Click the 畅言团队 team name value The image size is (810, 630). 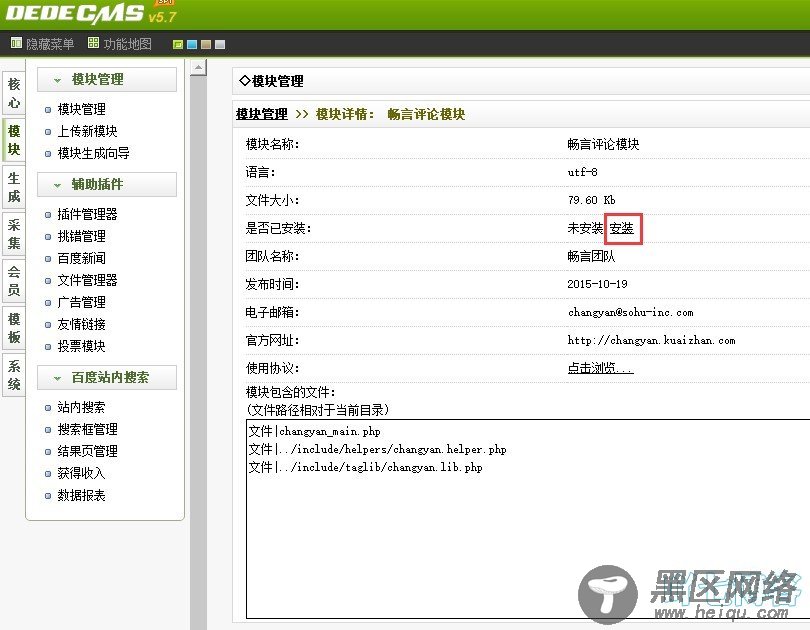(591, 256)
